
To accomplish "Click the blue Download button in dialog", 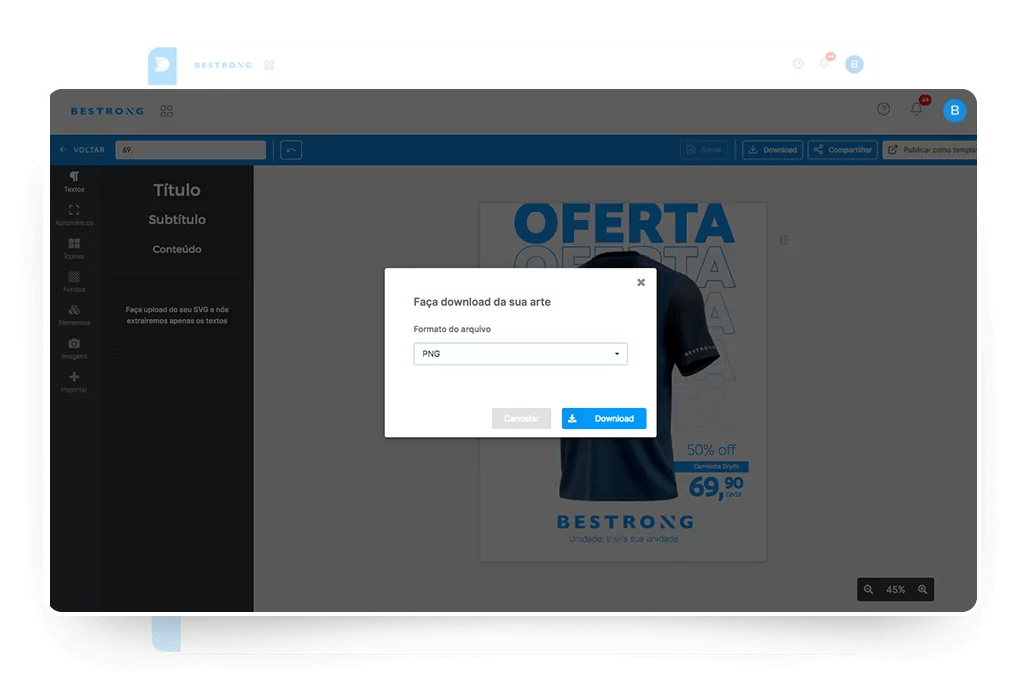I will coord(604,419).
